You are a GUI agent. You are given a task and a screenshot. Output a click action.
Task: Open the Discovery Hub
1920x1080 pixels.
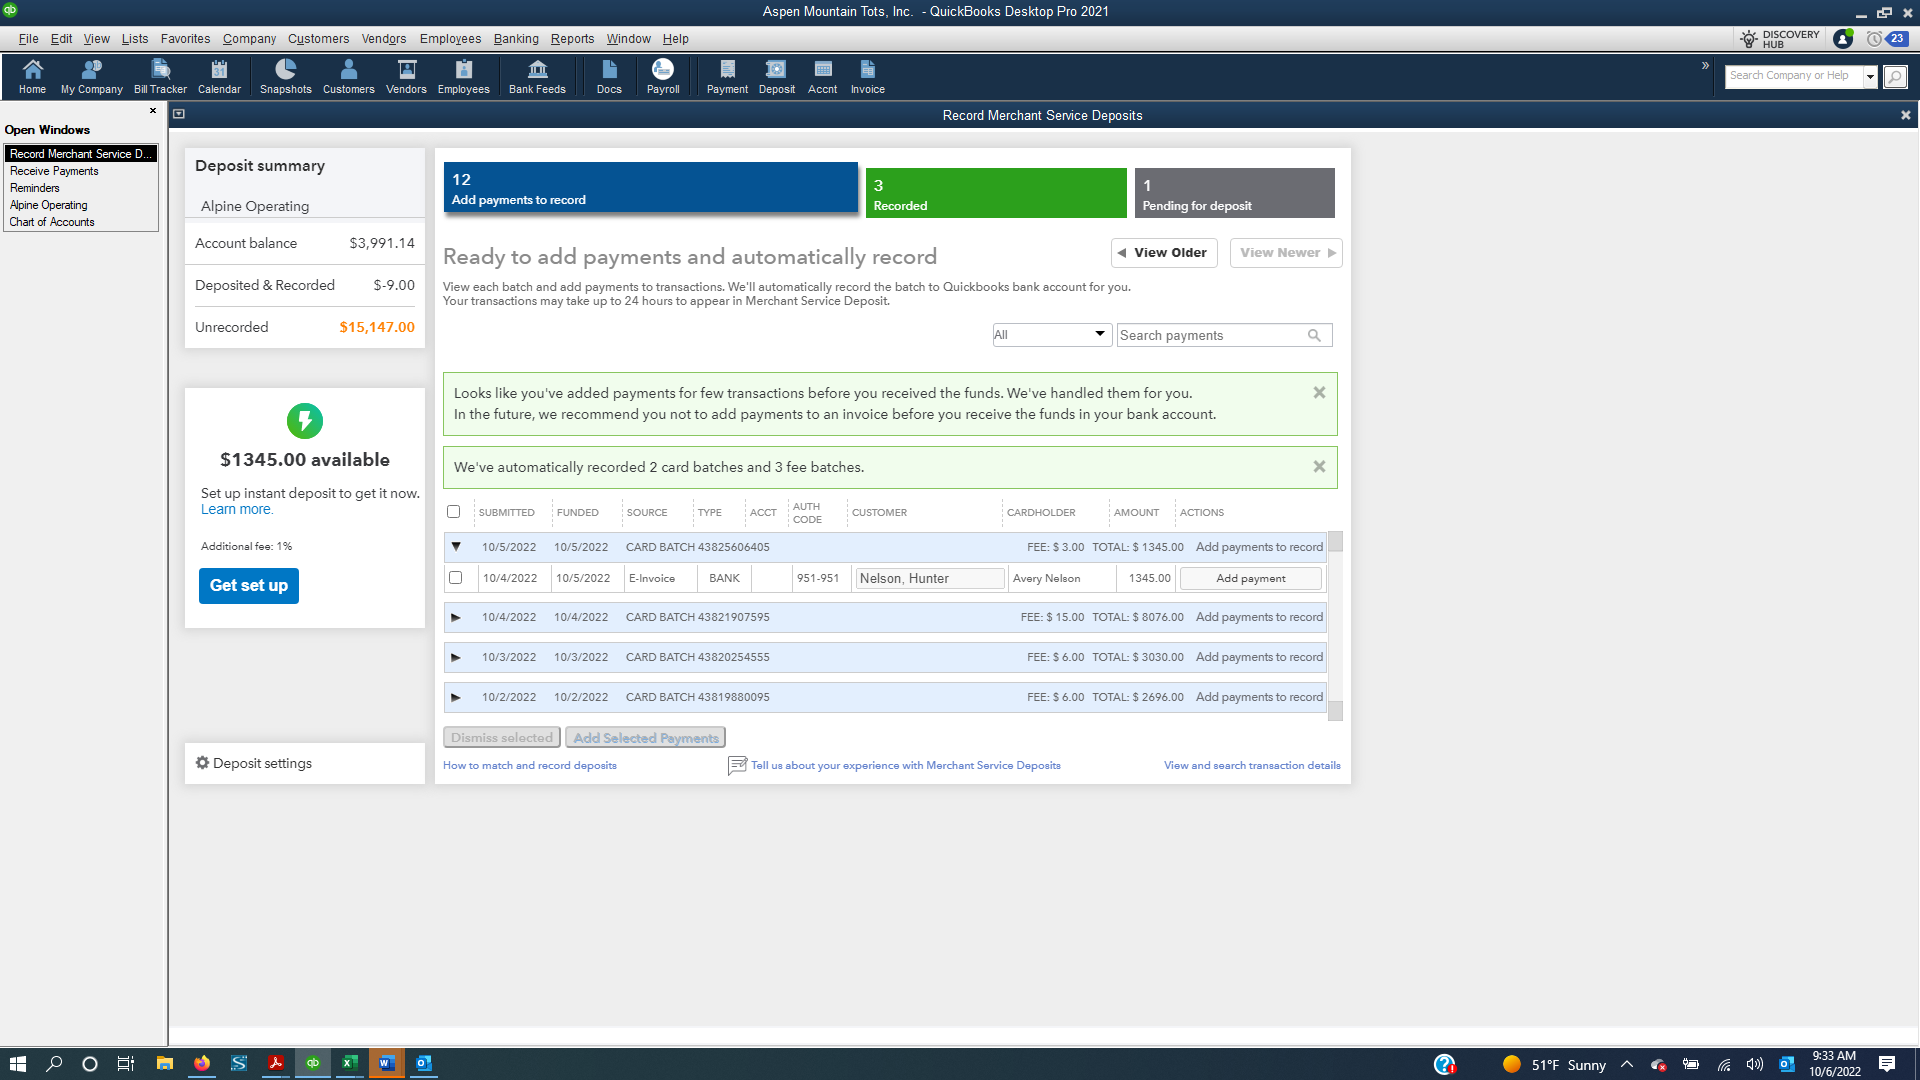1778,38
